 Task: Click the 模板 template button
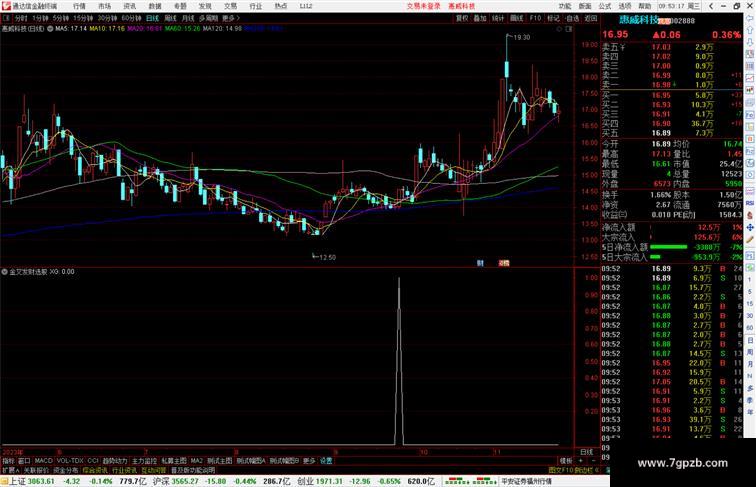[565, 461]
